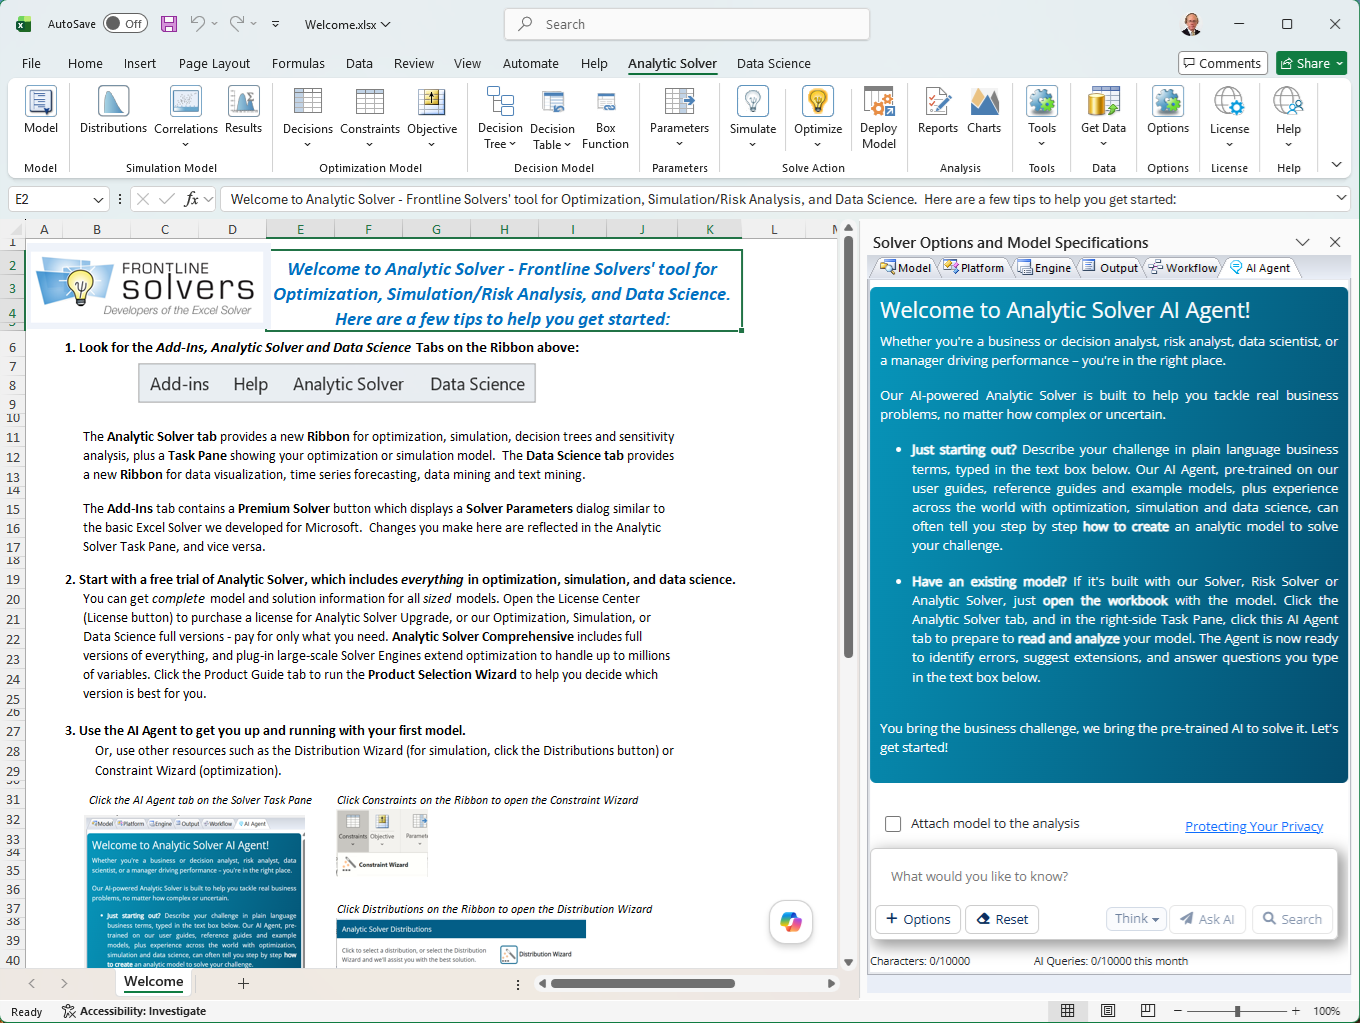Open the Welcome.xlsx filename dropdown
Screen dimensions: 1360x1023
click(386, 24)
